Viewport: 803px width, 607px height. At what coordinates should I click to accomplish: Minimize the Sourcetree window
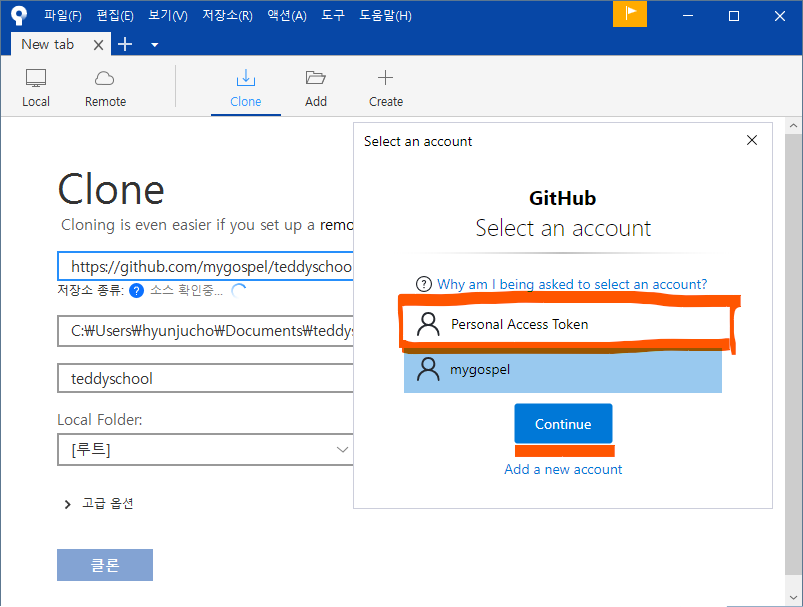688,16
